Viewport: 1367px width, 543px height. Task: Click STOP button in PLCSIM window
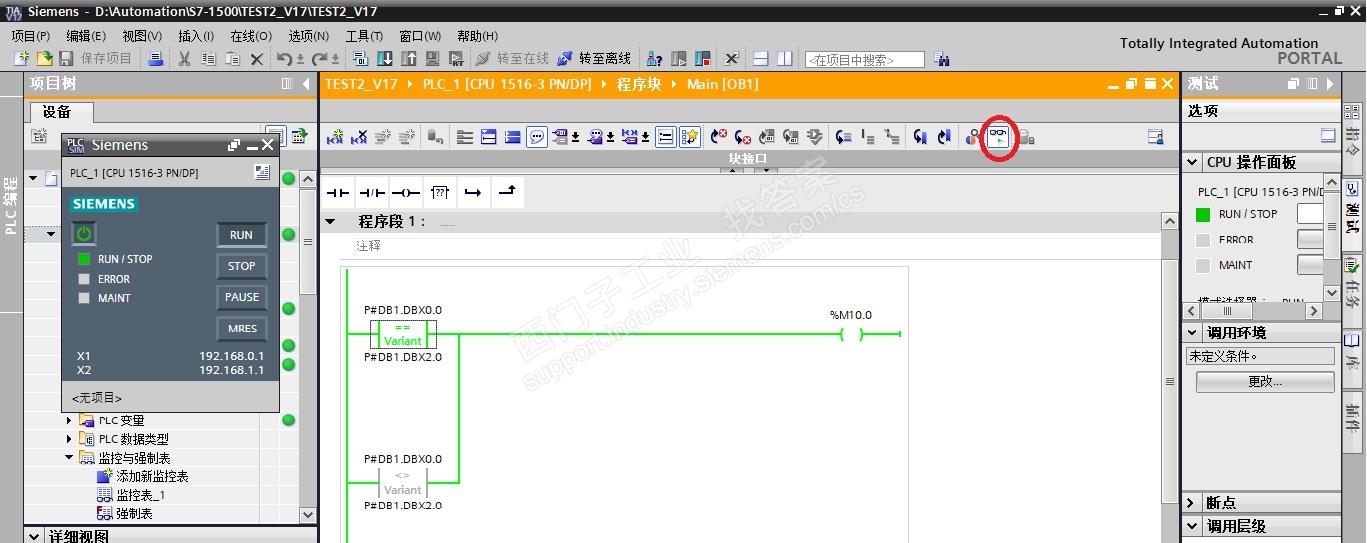tap(242, 266)
